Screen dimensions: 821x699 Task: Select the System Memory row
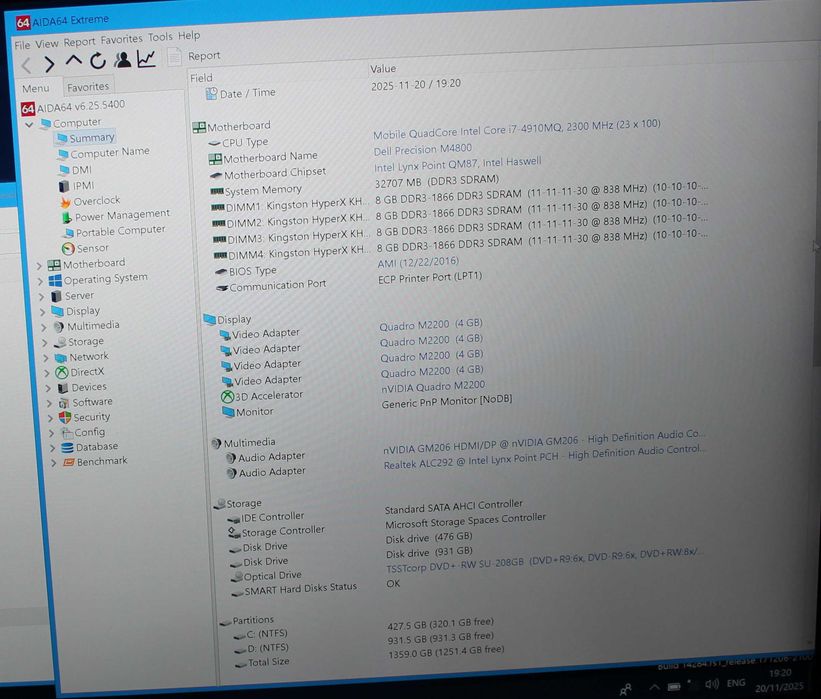point(355,184)
